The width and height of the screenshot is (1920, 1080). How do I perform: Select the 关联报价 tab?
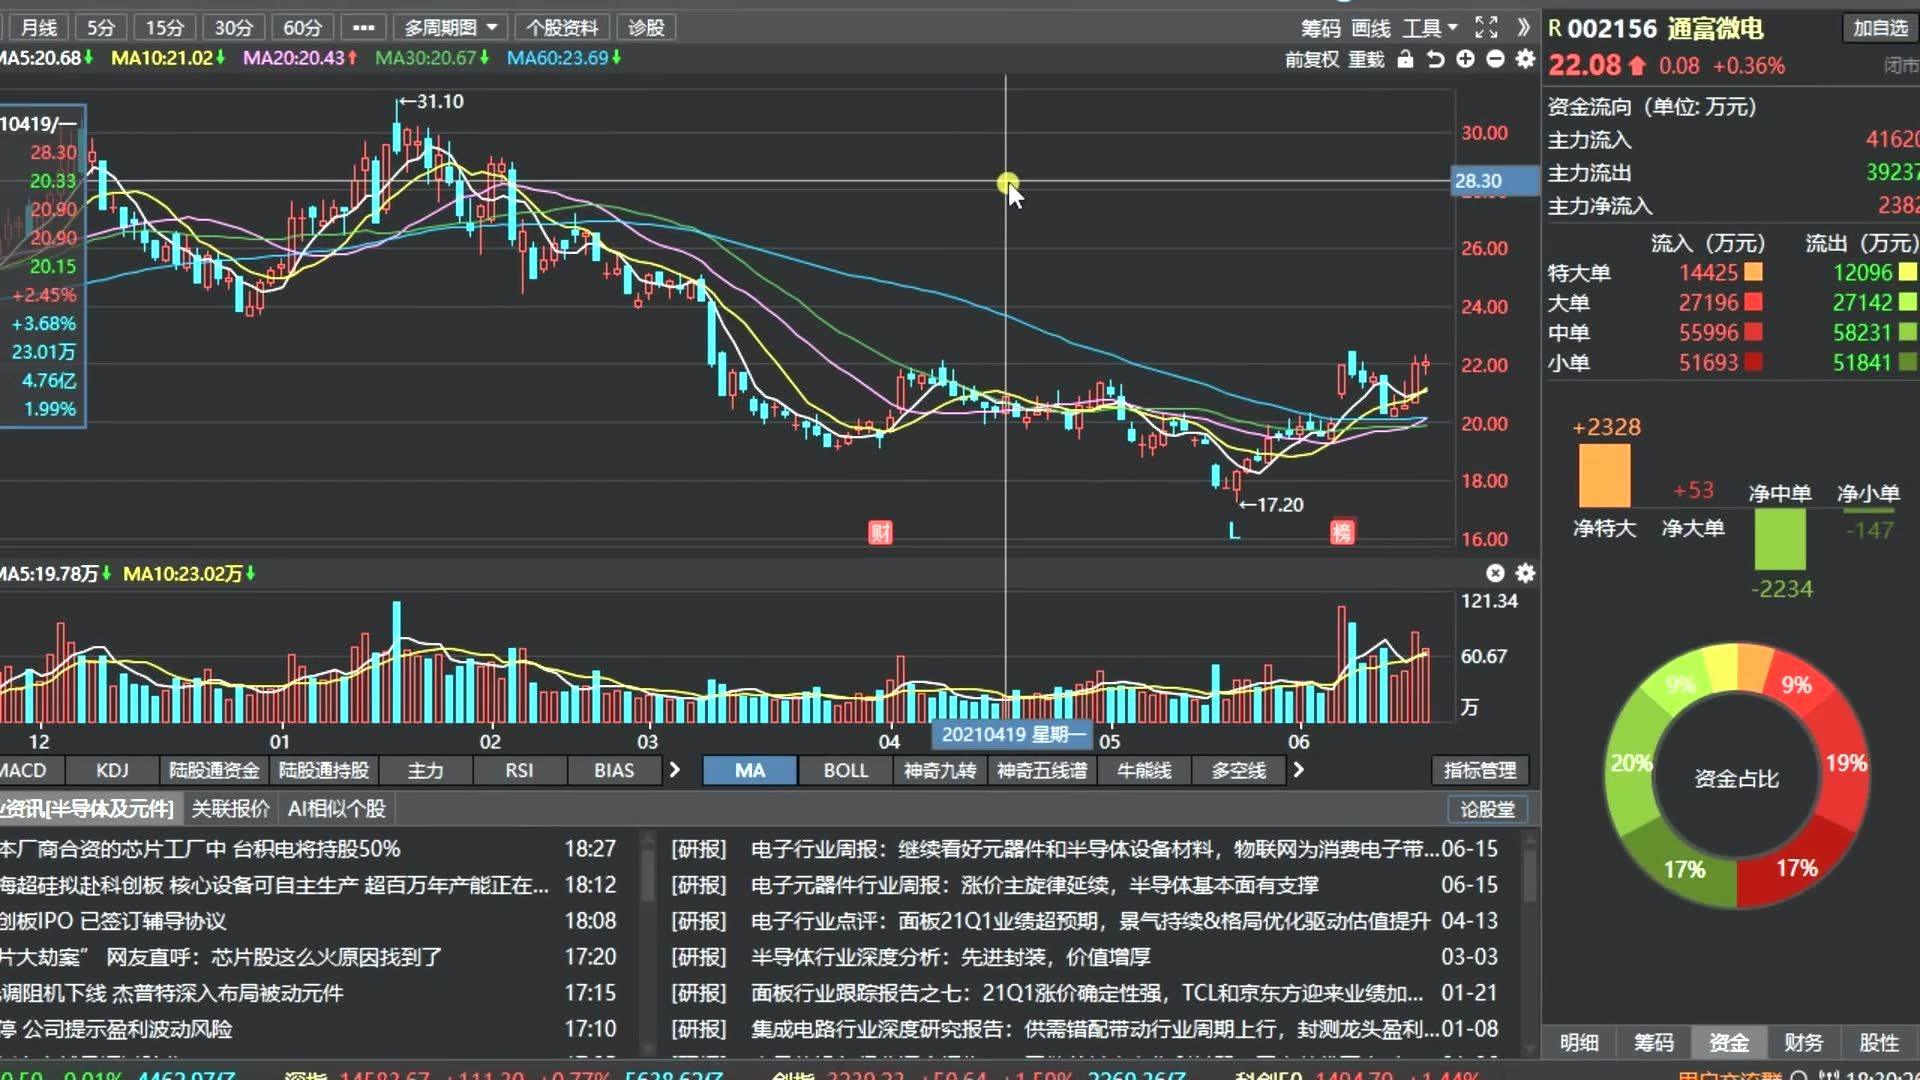pyautogui.click(x=230, y=808)
